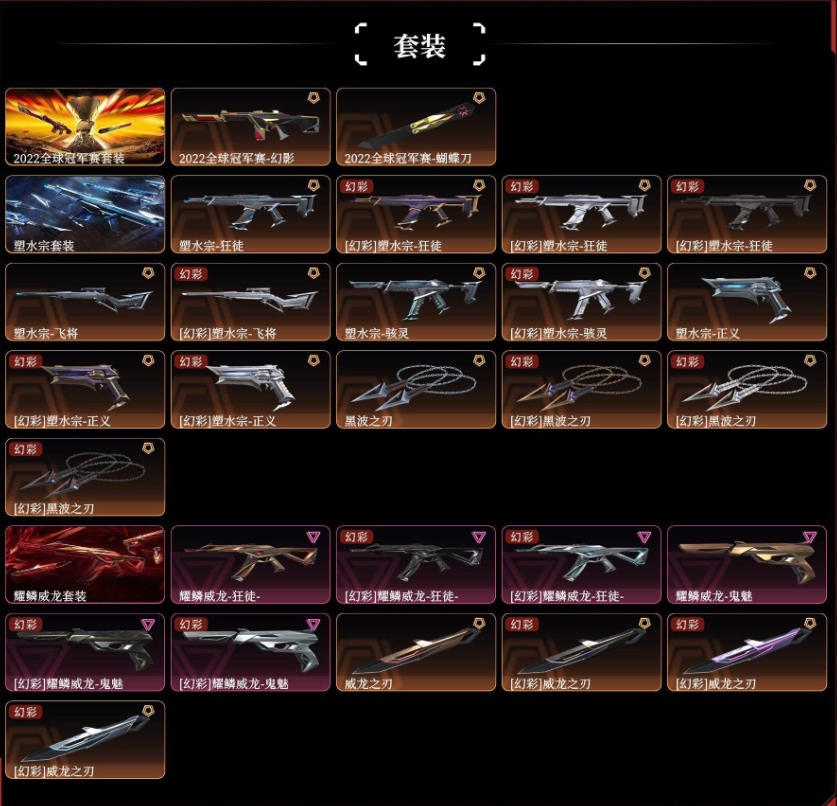Click the tier badge icon on 2022全球冠军赛-蝴蝶刀
The width and height of the screenshot is (837, 806).
click(479, 98)
